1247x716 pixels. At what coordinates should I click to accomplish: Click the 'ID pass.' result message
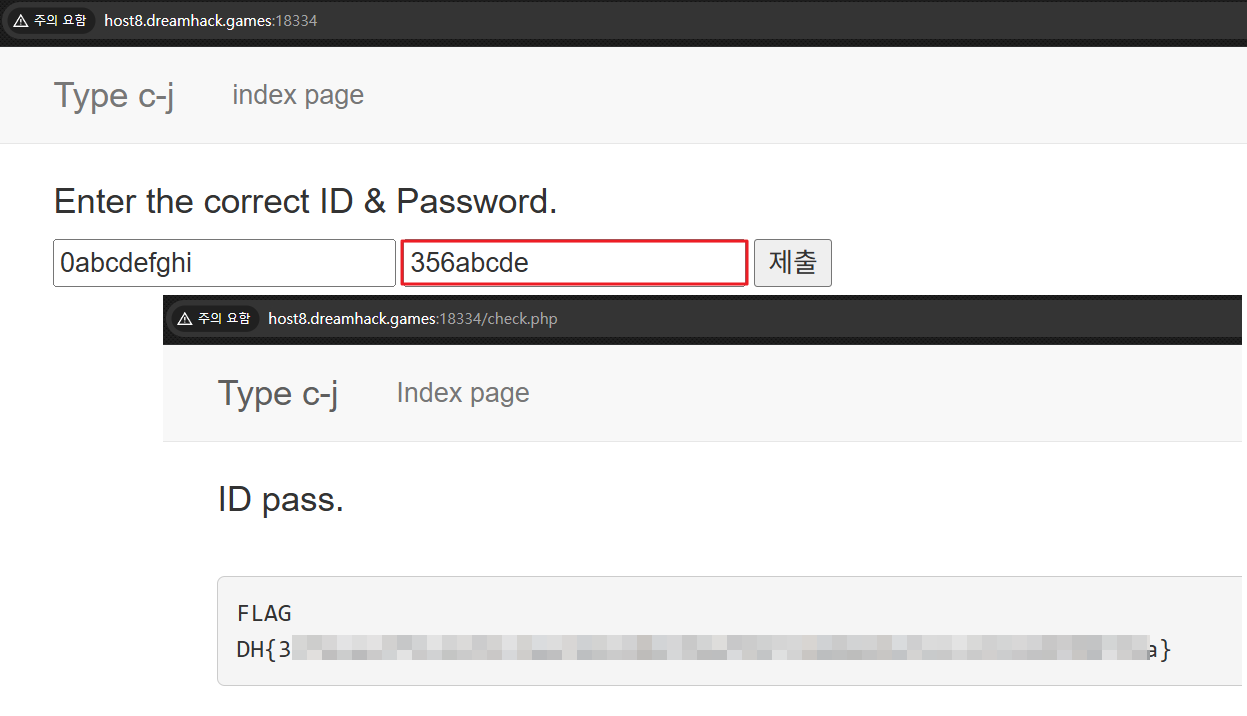click(x=280, y=499)
